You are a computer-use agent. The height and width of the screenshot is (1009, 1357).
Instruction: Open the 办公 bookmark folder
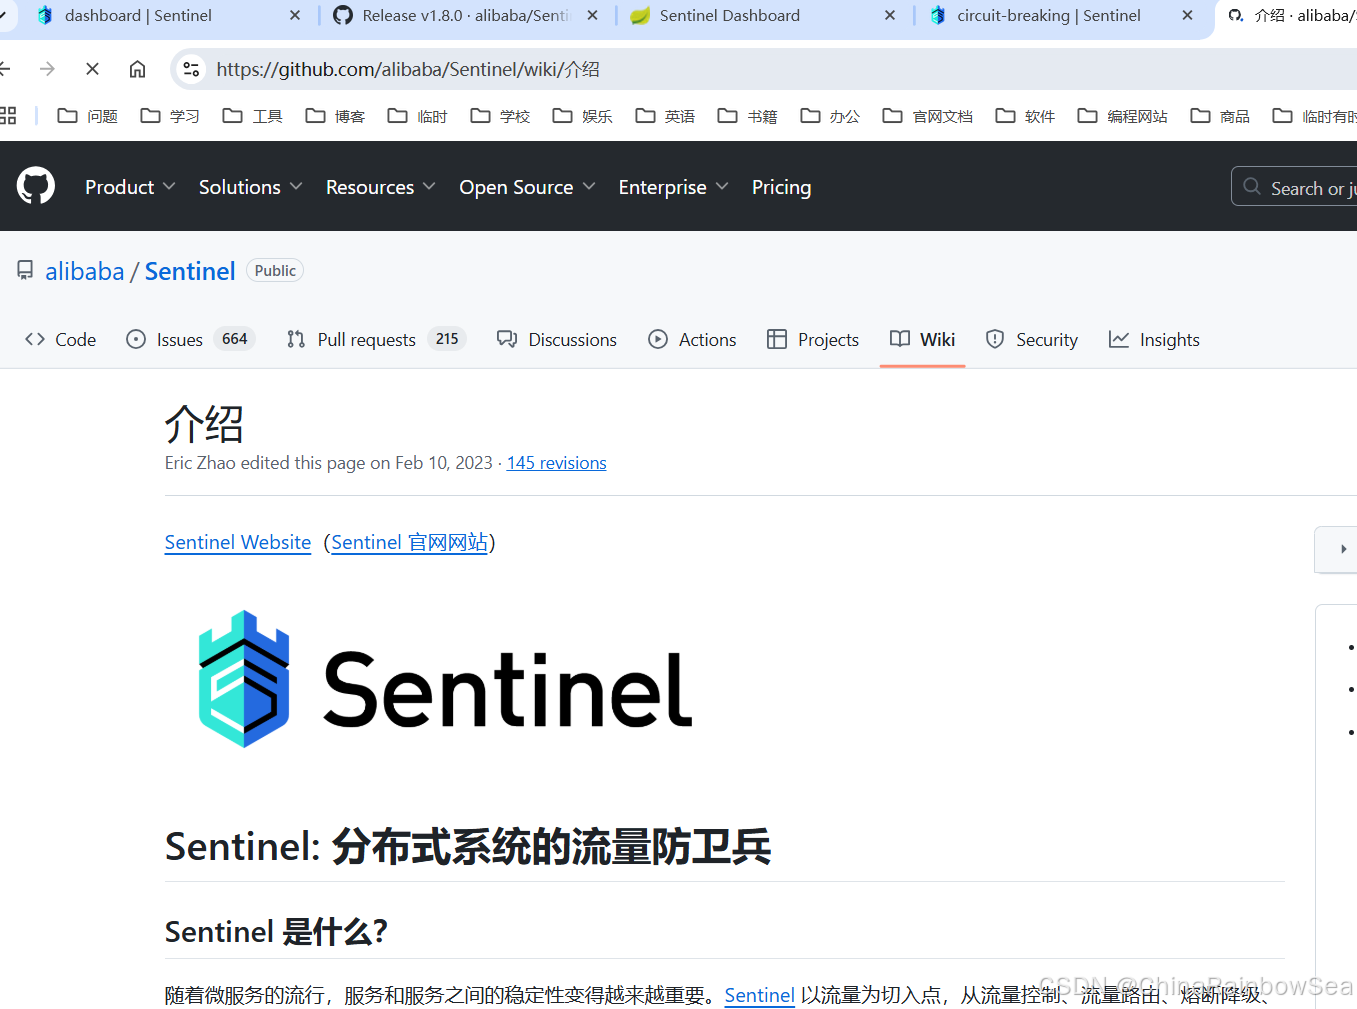(830, 116)
